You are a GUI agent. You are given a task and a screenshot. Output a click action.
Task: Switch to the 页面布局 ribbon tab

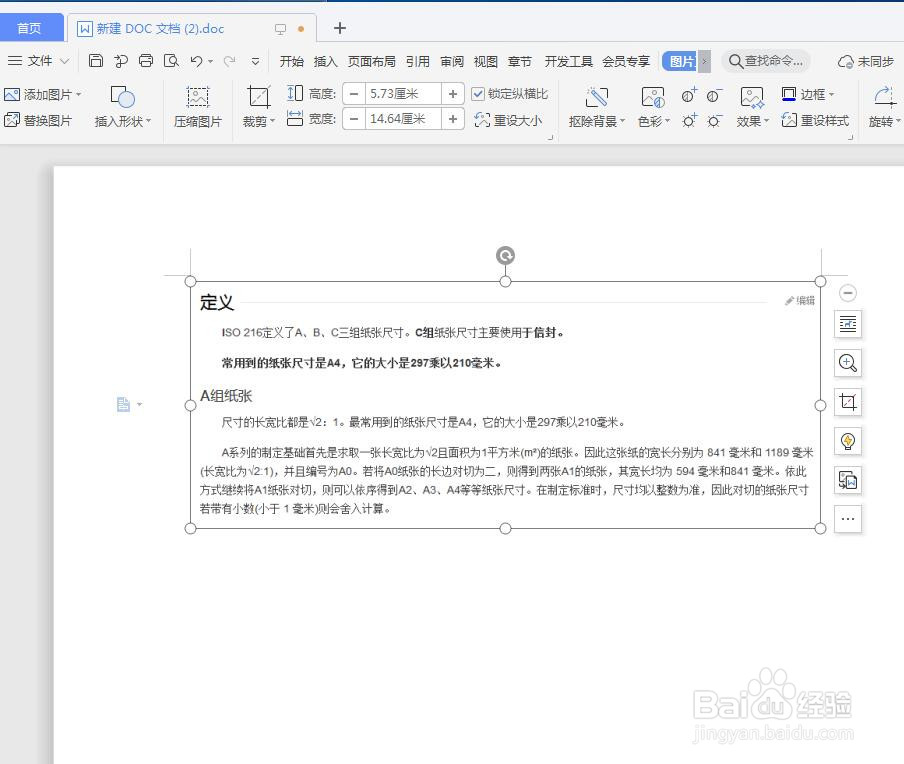point(372,61)
